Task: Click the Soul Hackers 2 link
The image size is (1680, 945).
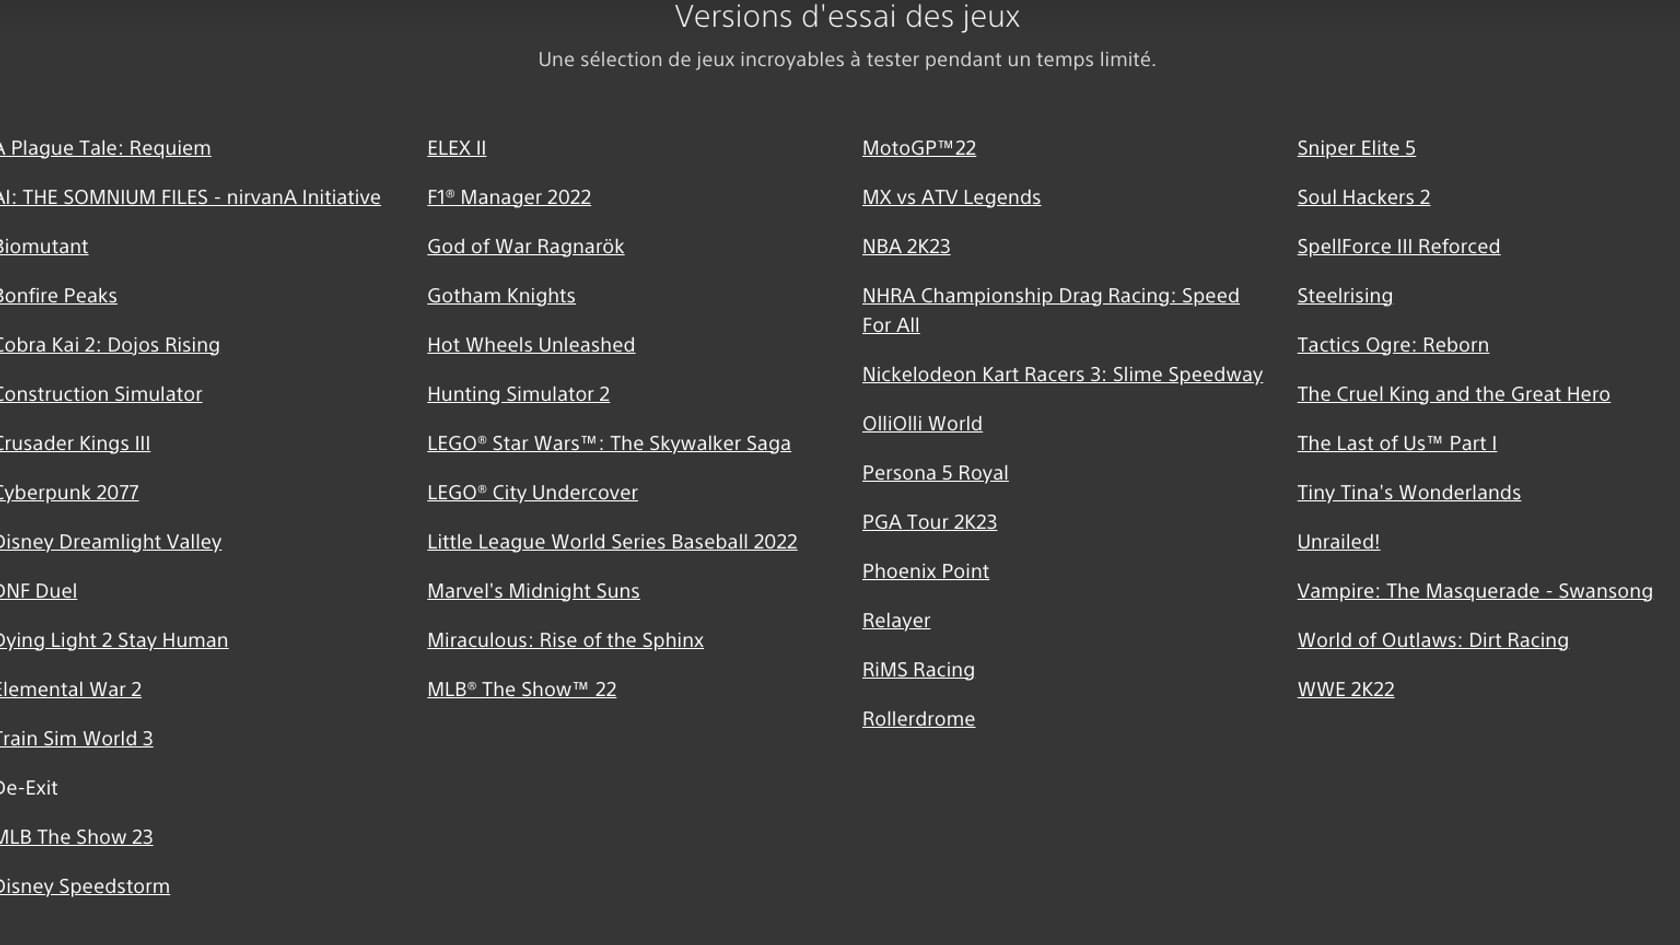Action: [1362, 197]
